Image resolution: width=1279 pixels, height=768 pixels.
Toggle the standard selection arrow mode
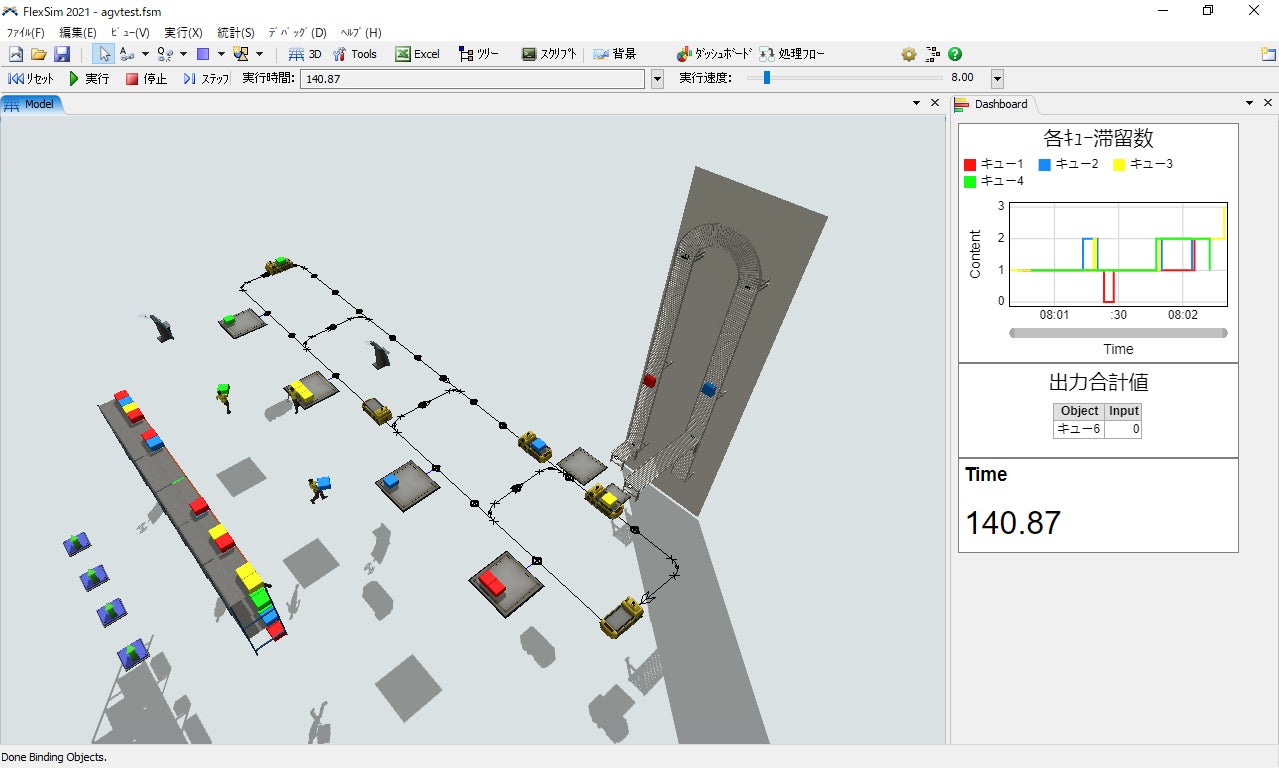click(104, 54)
